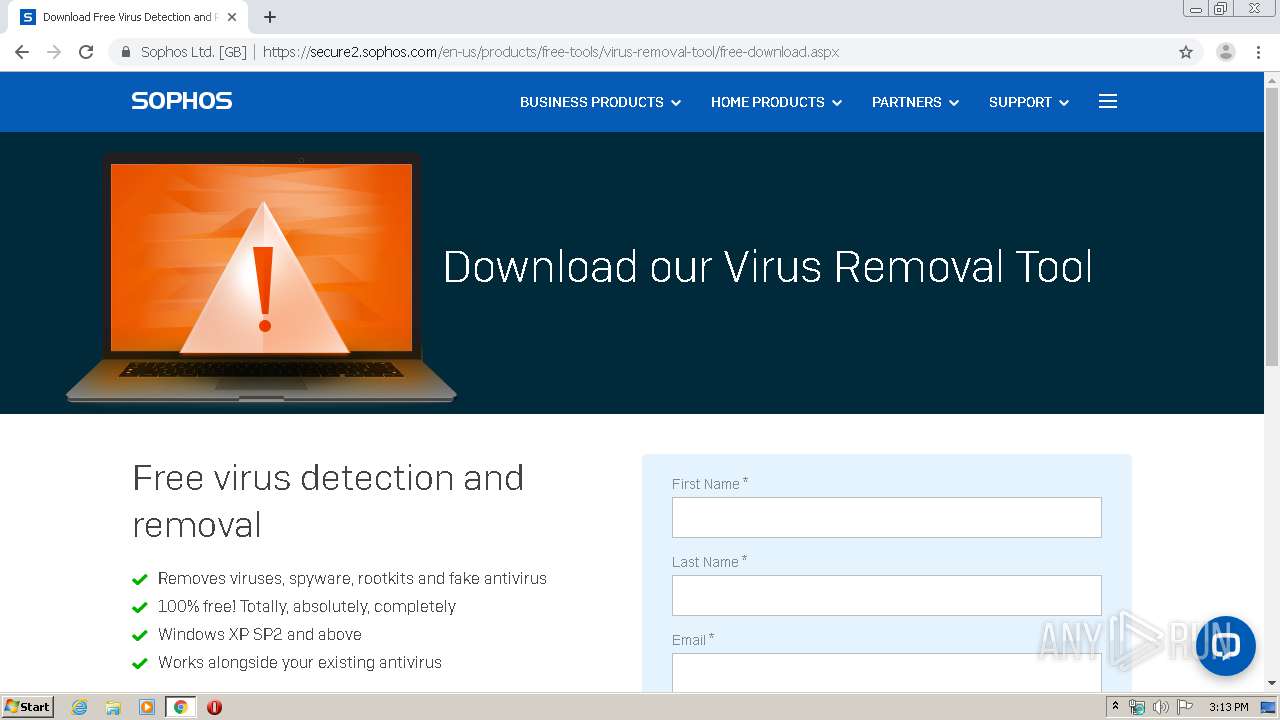
Task: Show hidden tray icons arrow
Action: tap(1115, 707)
